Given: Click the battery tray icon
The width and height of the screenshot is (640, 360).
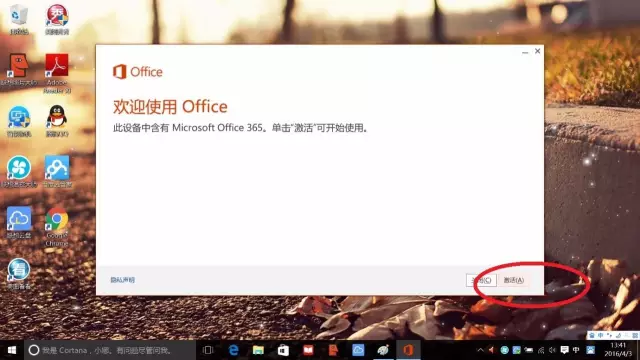Looking at the screenshot, I should tap(529, 350).
